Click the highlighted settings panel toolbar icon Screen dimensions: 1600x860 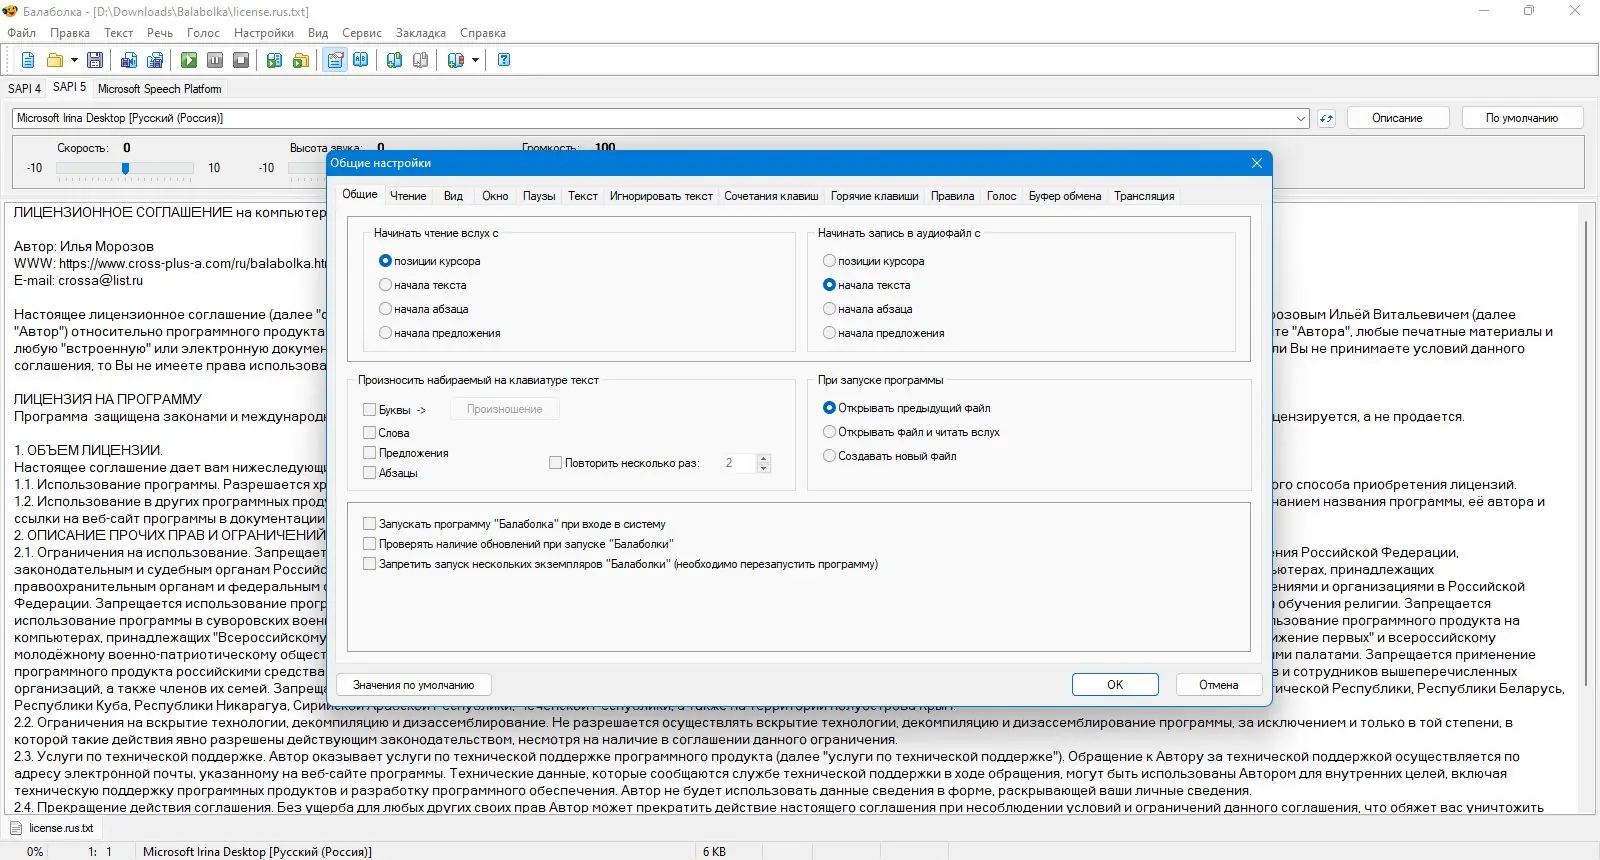[335, 60]
